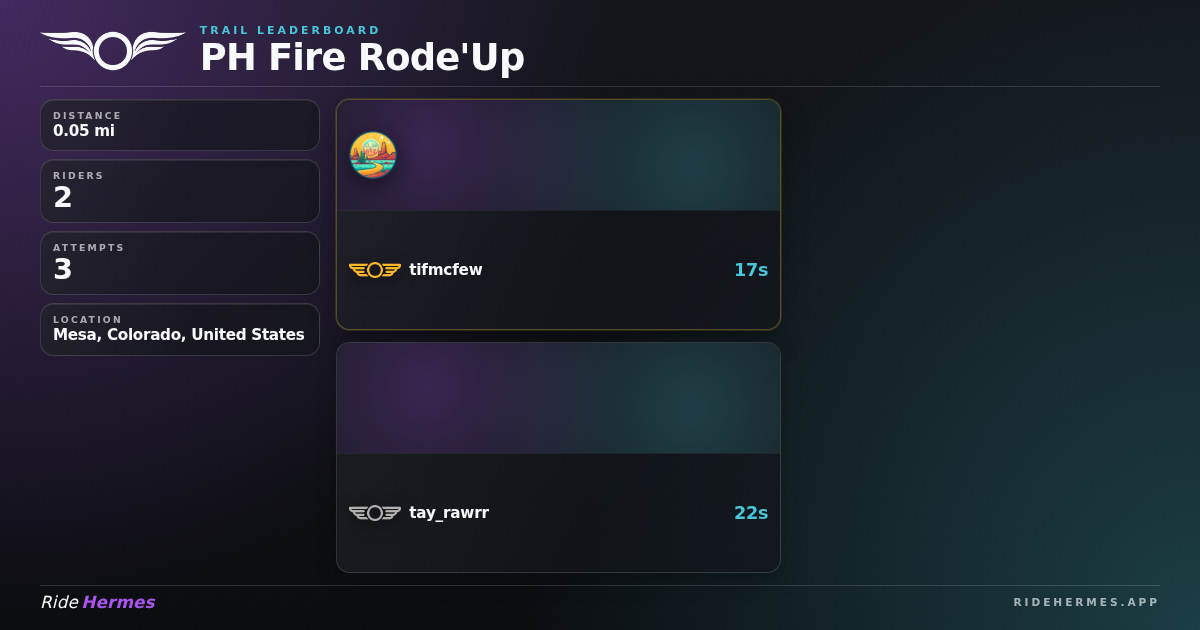Click the Location Mesa, Colorado card

coord(180,329)
